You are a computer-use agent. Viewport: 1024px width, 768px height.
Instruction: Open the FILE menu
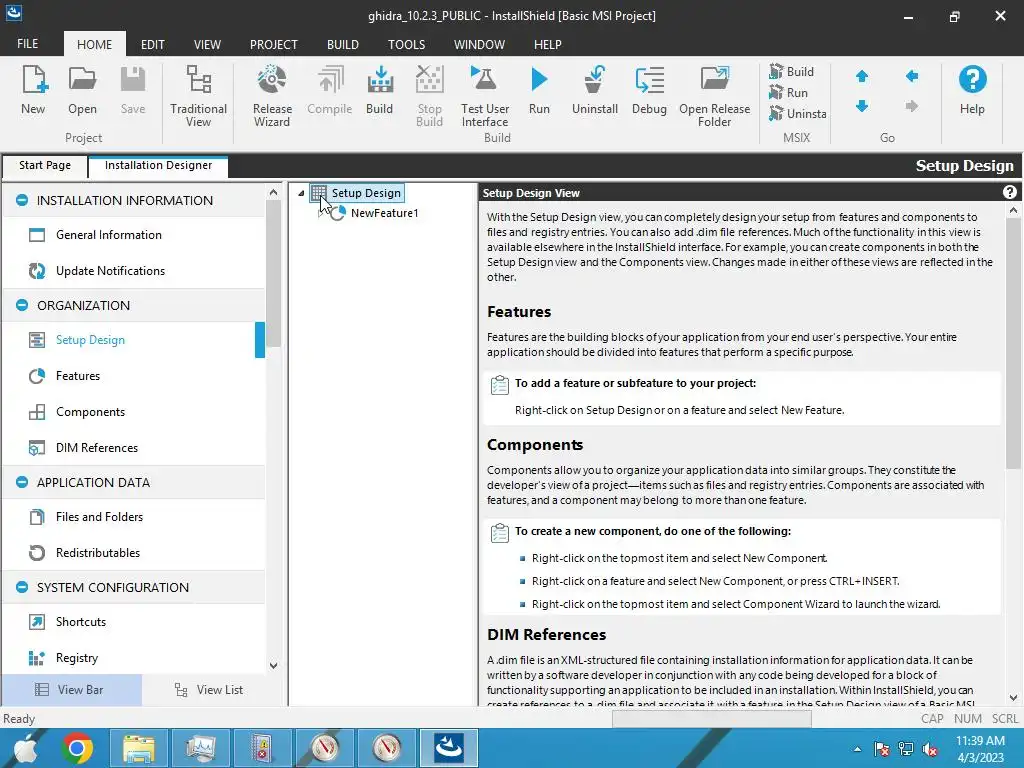pos(27,44)
